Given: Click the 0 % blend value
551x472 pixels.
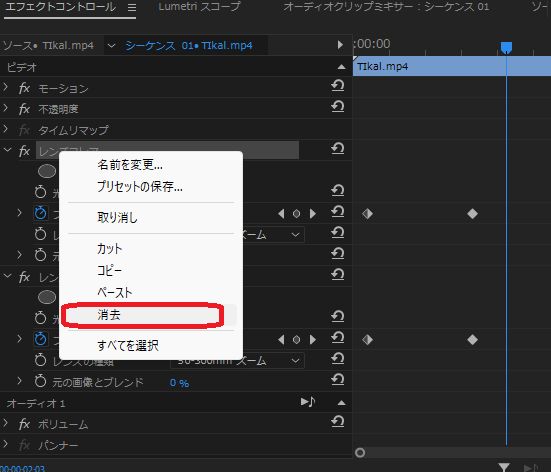Looking at the screenshot, I should (179, 383).
